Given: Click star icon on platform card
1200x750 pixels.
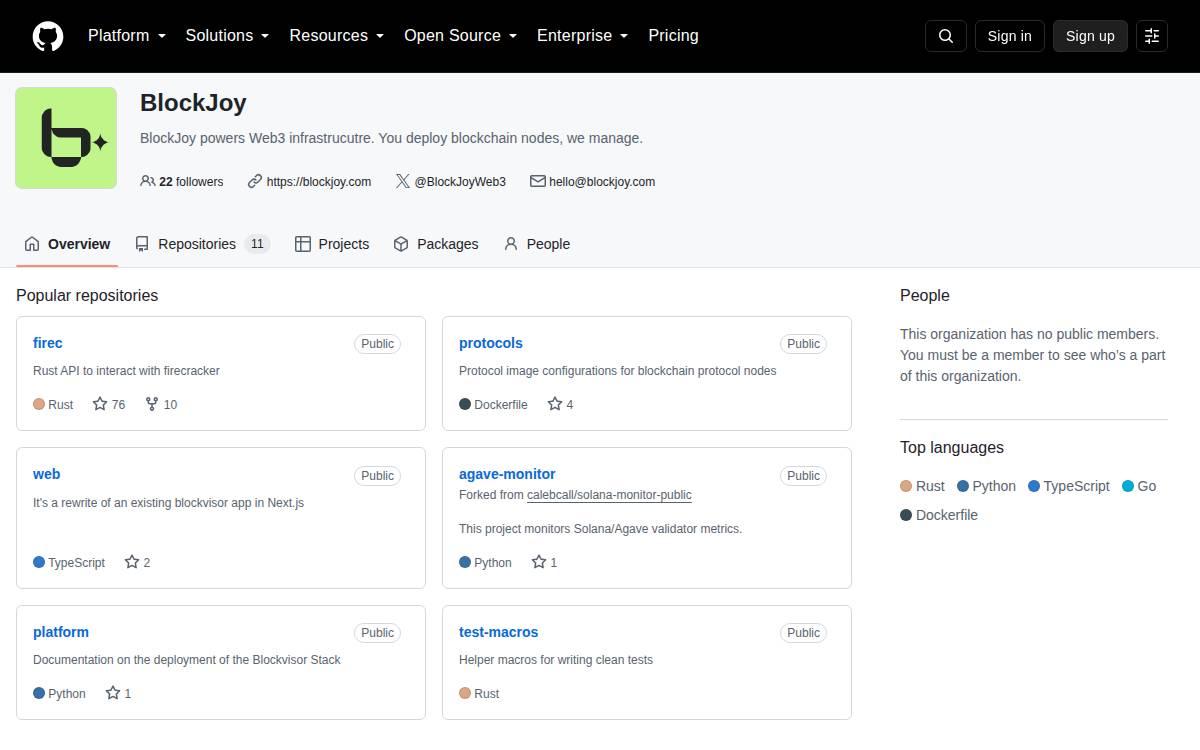Looking at the screenshot, I should click(113, 693).
